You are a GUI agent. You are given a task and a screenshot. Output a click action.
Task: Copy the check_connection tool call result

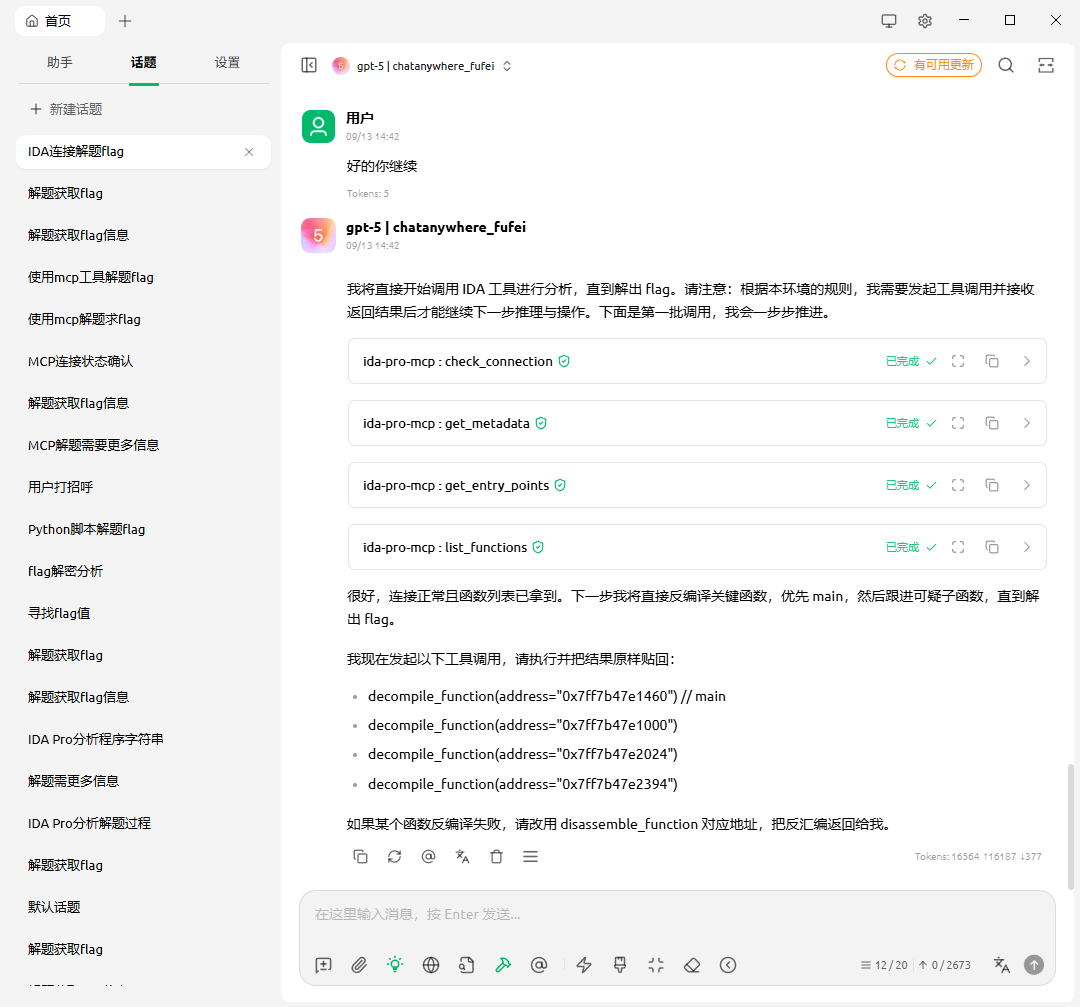click(x=992, y=361)
